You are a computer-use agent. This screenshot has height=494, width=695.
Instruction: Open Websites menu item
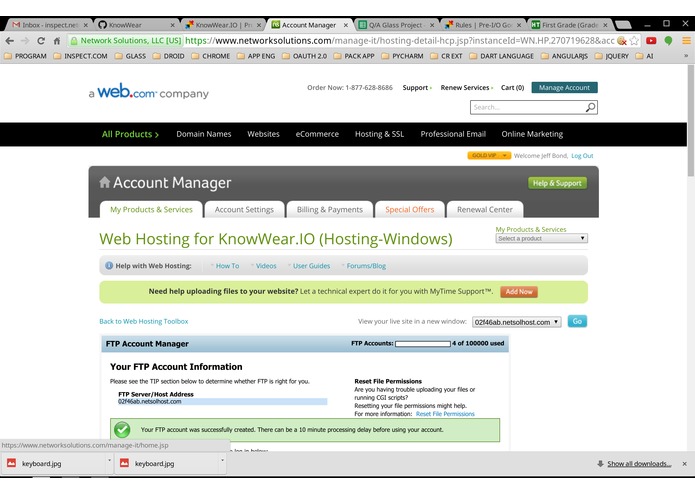[263, 134]
